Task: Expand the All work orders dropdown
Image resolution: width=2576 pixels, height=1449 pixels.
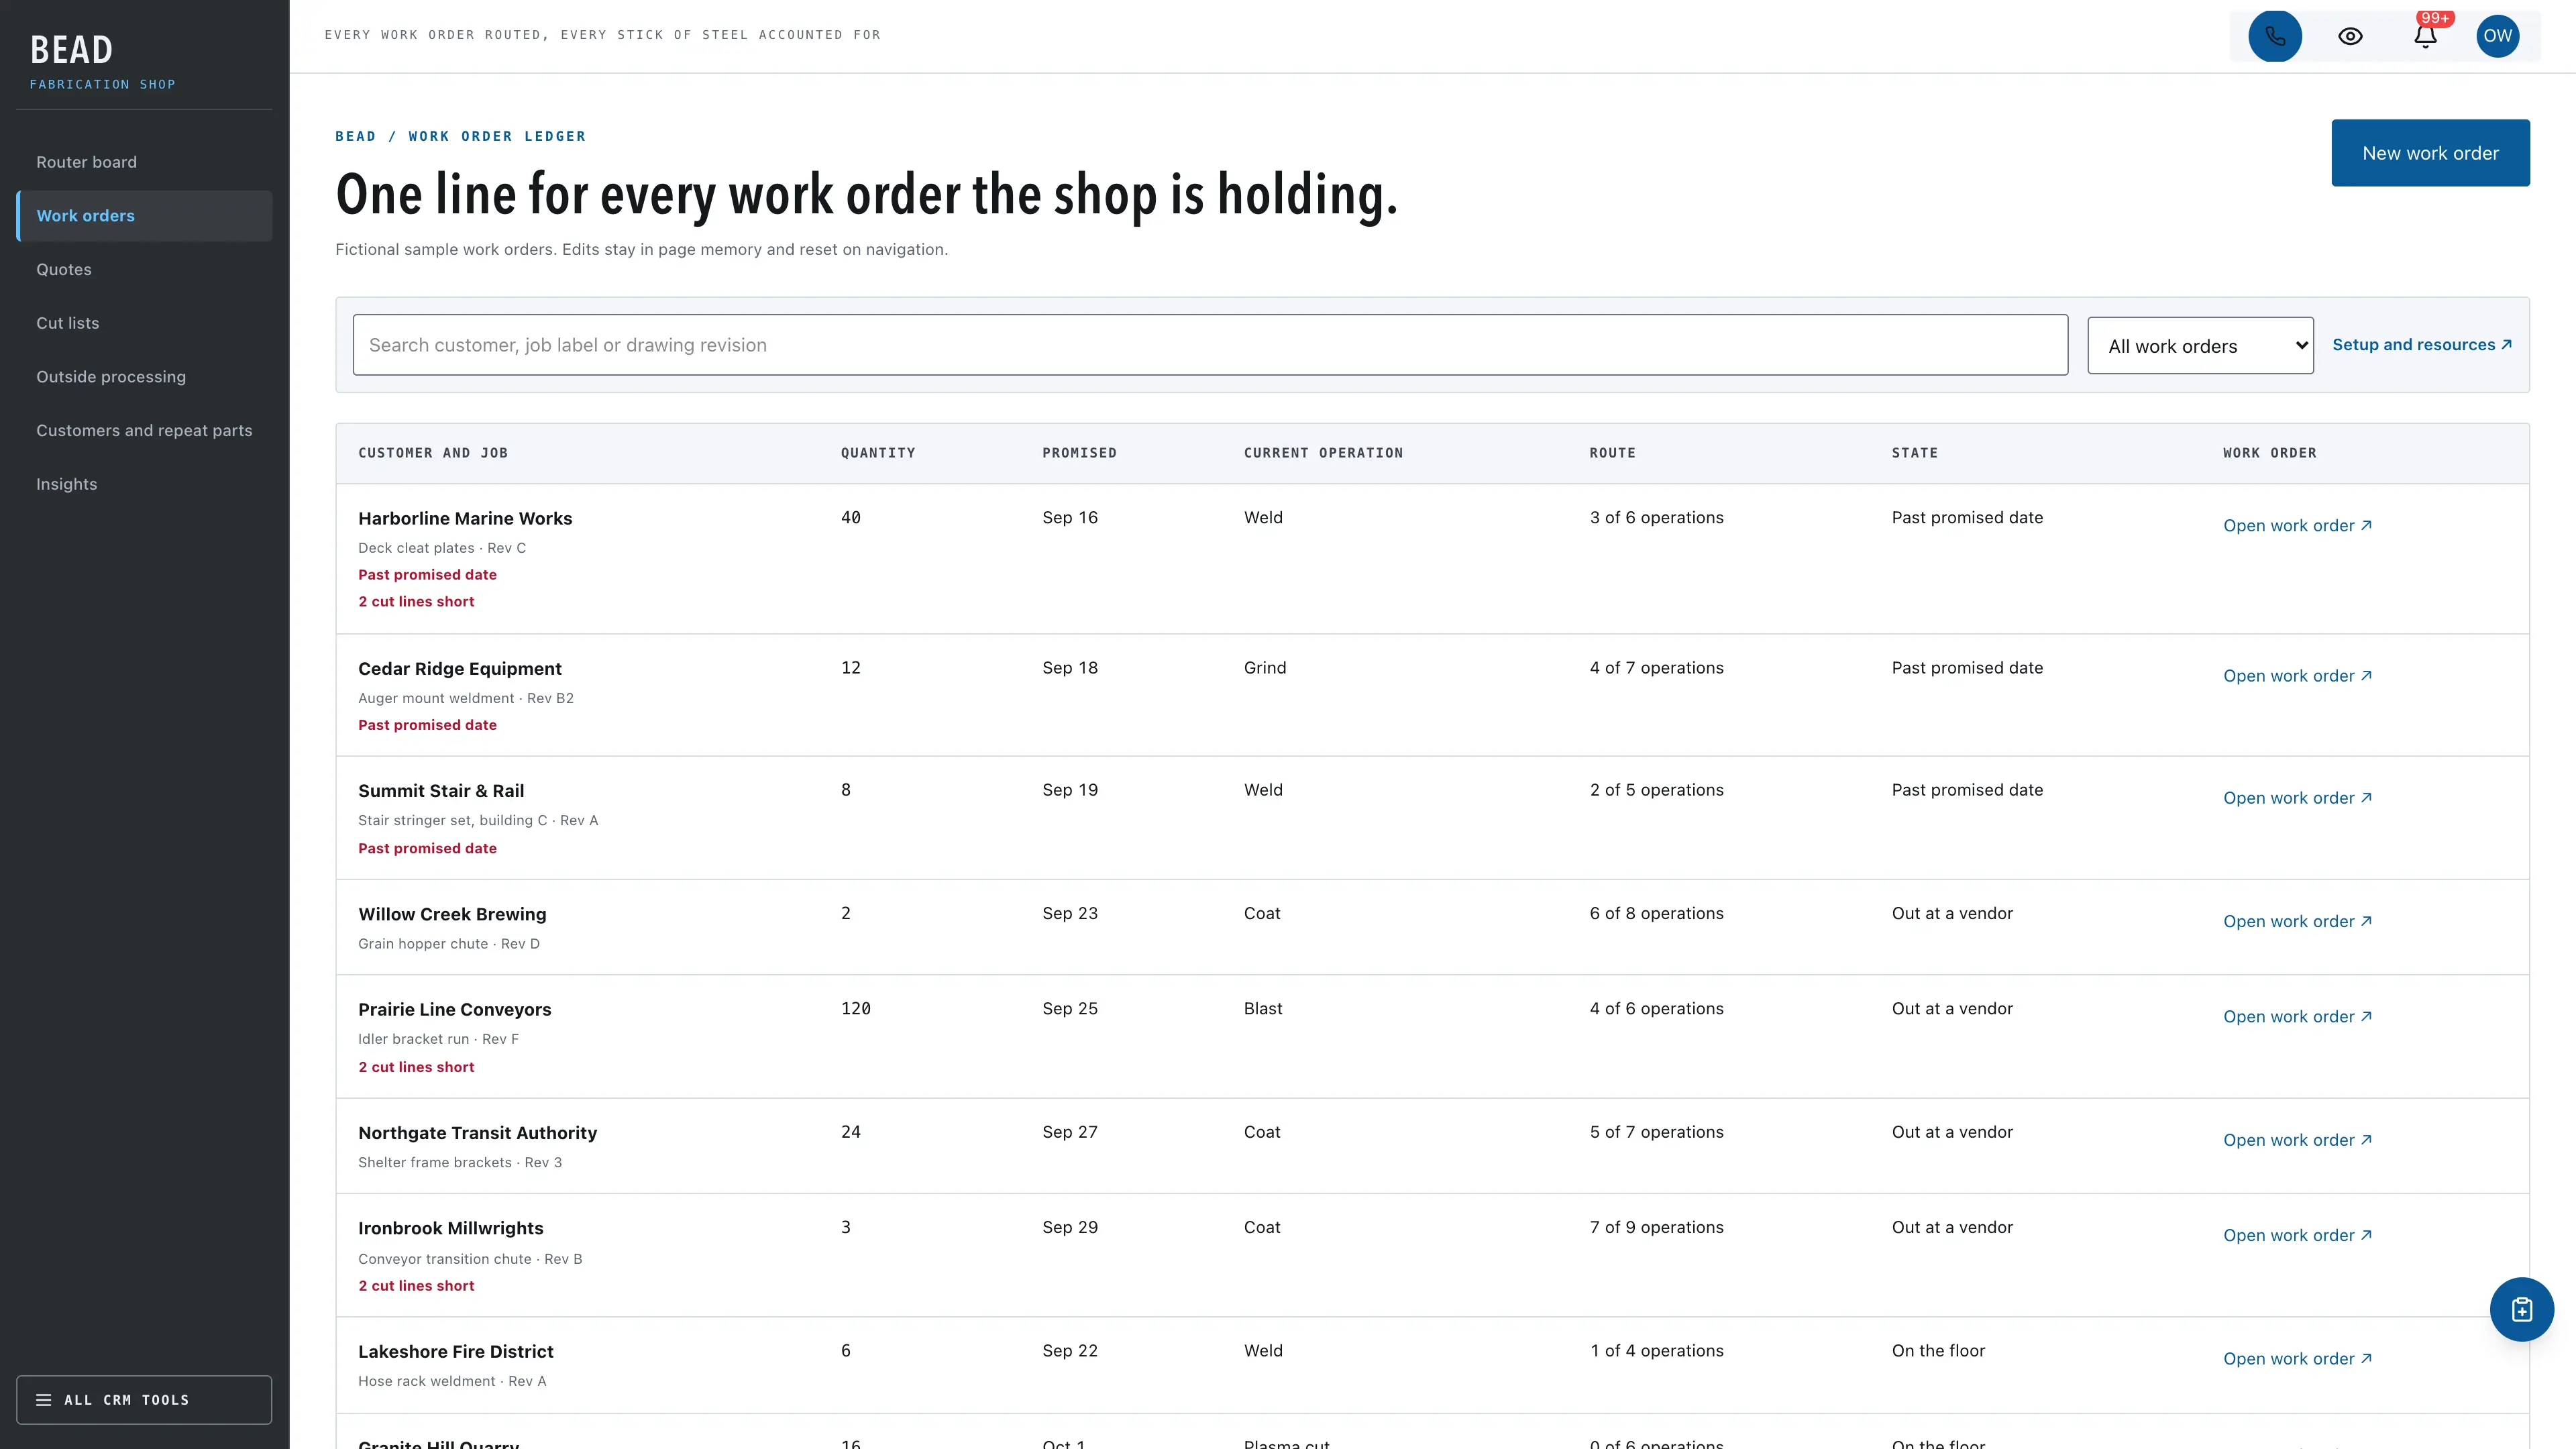Action: (x=2200, y=346)
